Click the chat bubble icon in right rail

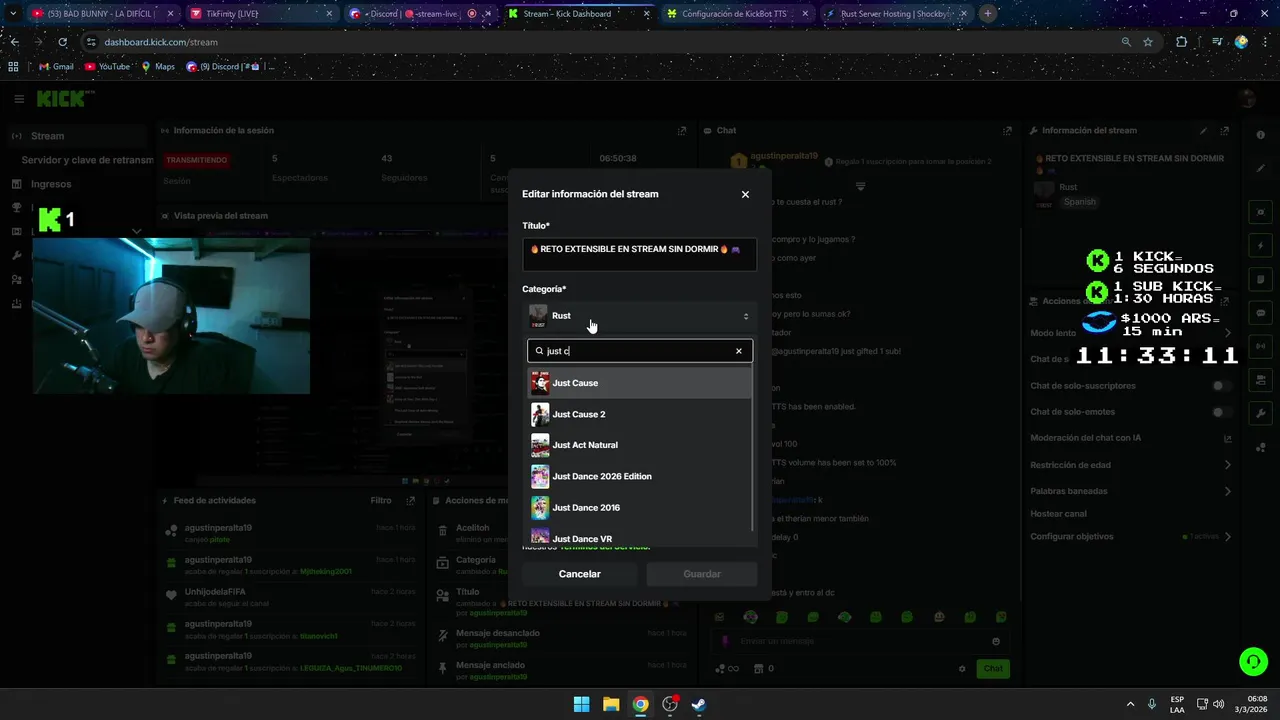[1260, 313]
